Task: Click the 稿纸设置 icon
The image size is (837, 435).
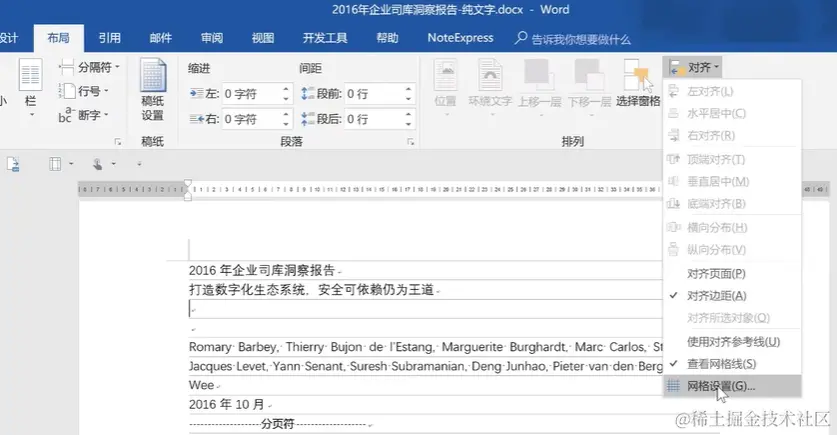Action: (x=152, y=90)
